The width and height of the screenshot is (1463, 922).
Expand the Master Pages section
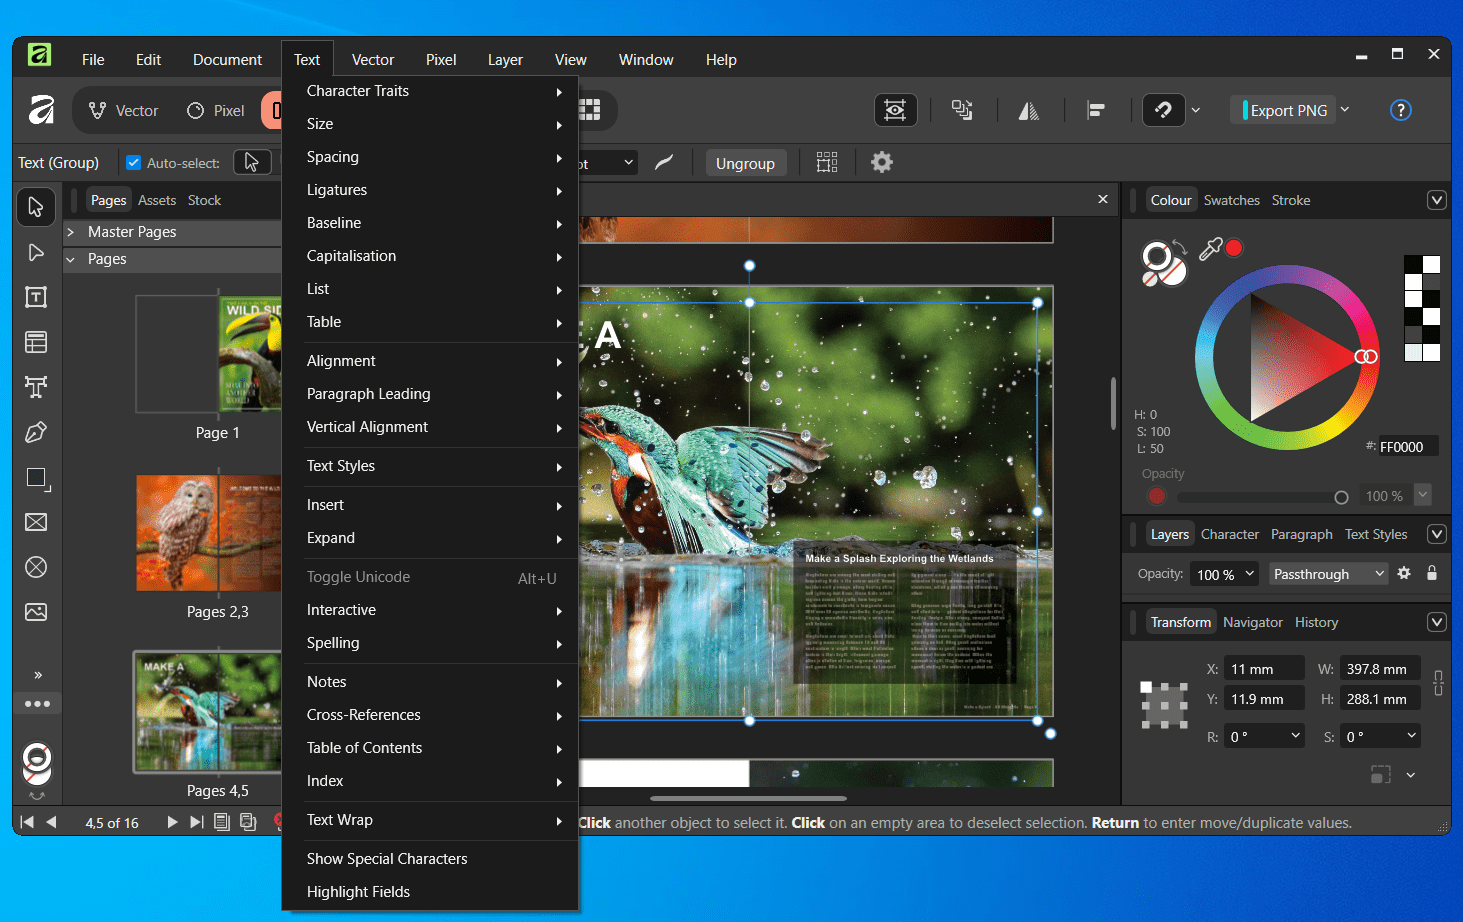(71, 232)
